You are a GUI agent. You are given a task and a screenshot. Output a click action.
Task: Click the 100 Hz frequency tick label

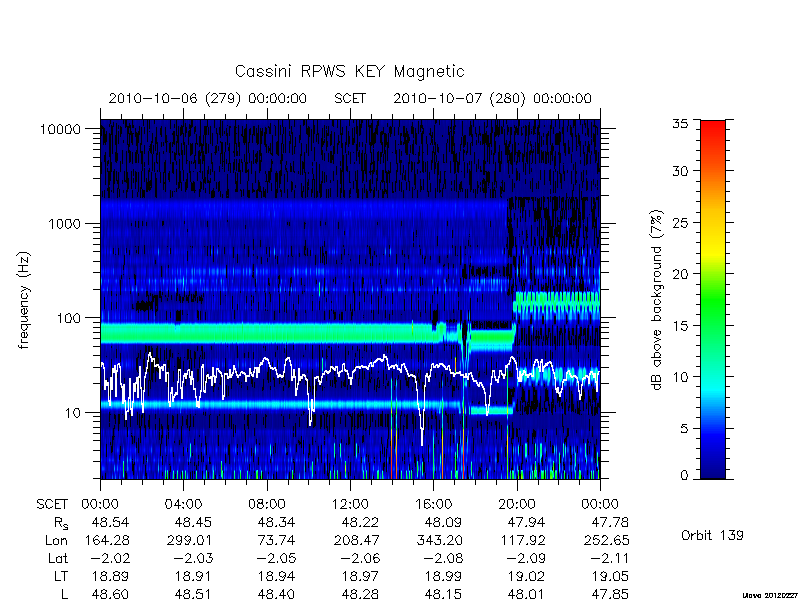(69, 318)
